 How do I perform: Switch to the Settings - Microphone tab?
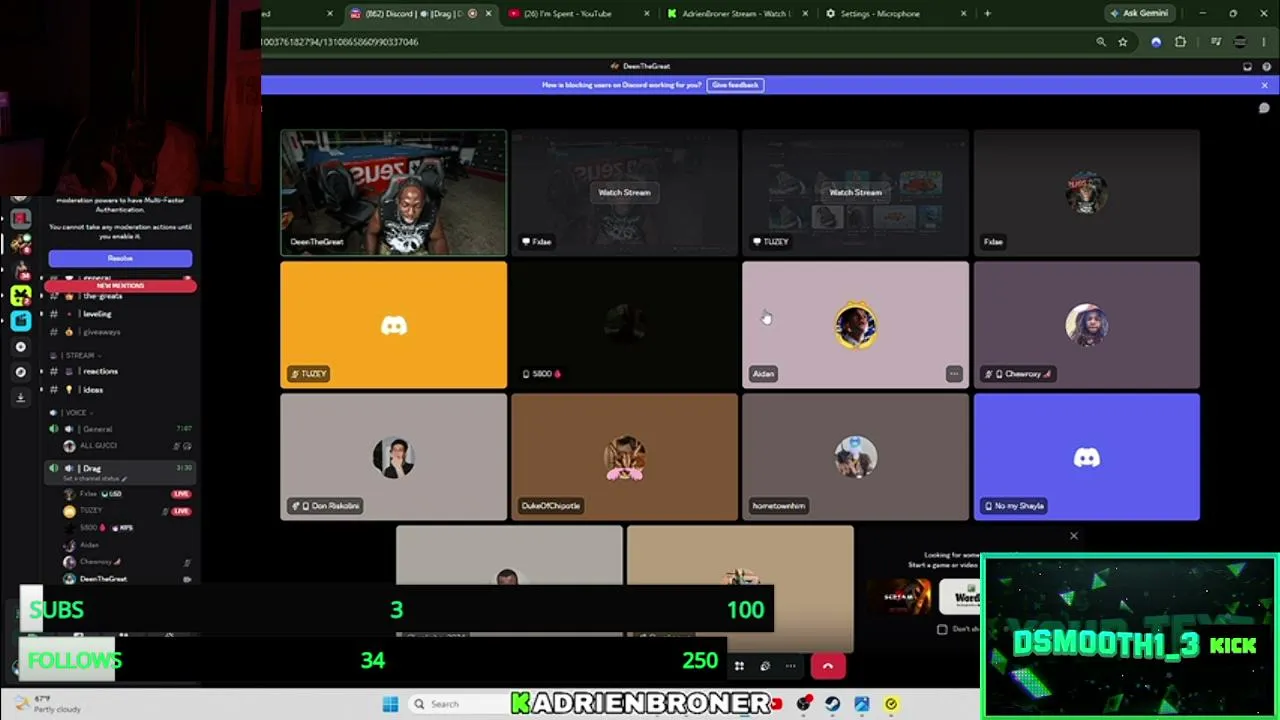click(x=896, y=13)
